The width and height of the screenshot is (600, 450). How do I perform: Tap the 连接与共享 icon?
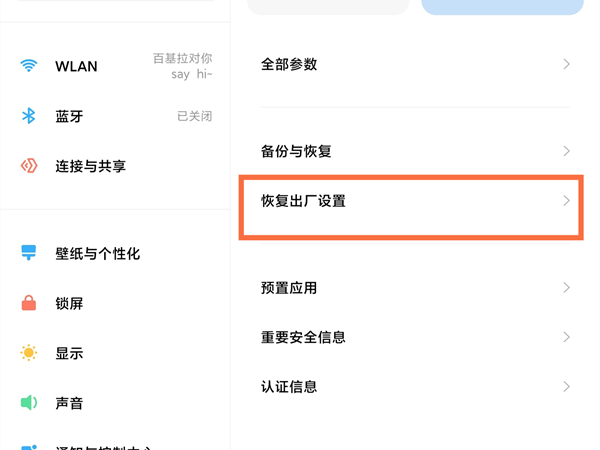pos(29,166)
